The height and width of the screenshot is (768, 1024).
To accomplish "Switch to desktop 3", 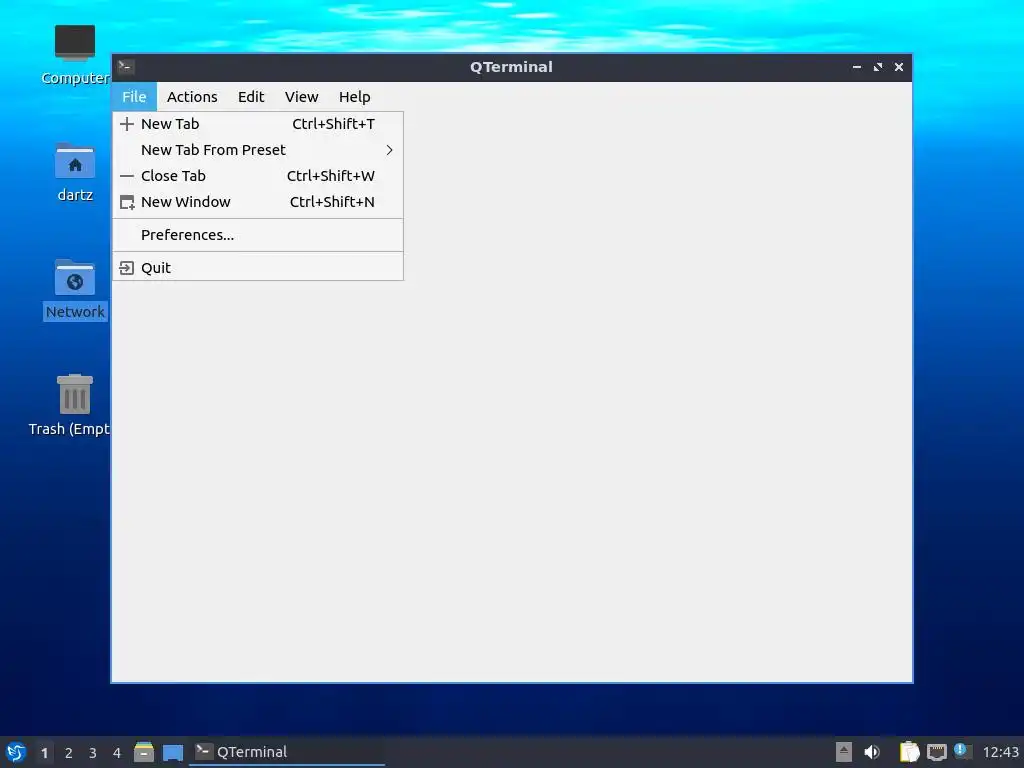I will [x=93, y=753].
